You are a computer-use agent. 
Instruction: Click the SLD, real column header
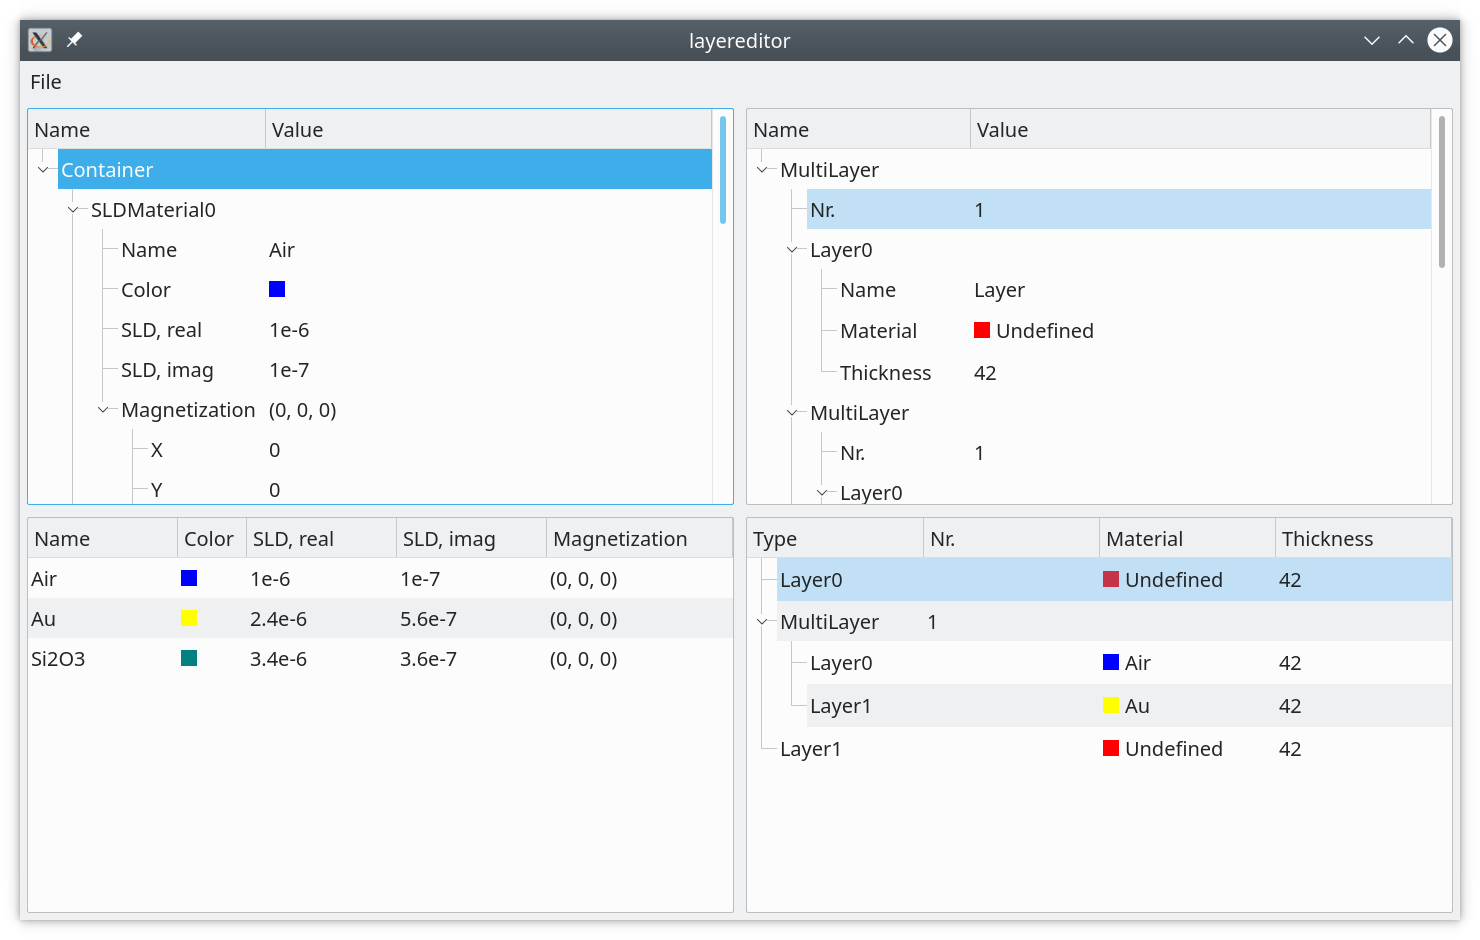tap(321, 538)
